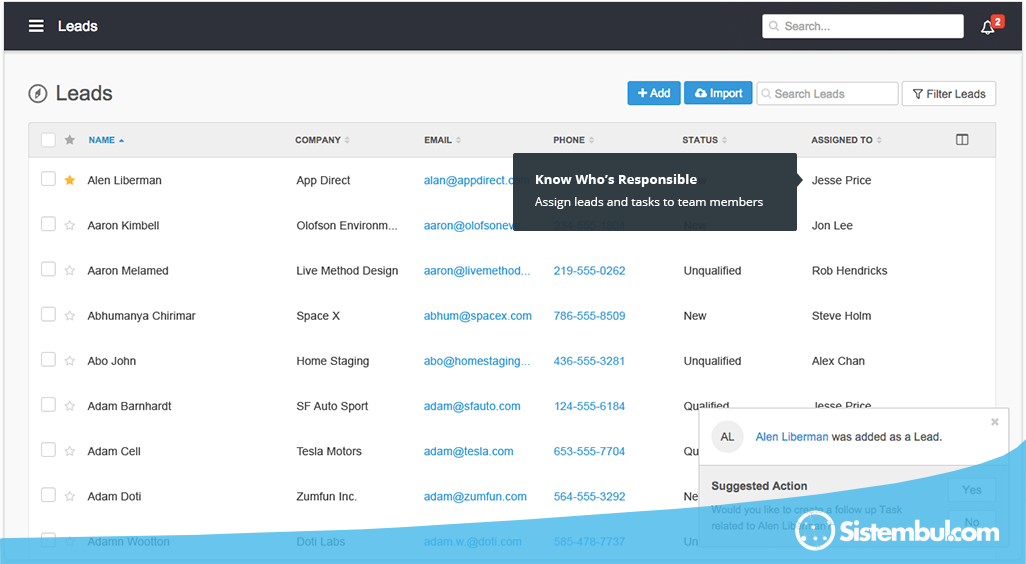Check the Aaron Melamed row checkbox
The width and height of the screenshot is (1026, 564).
tap(48, 269)
